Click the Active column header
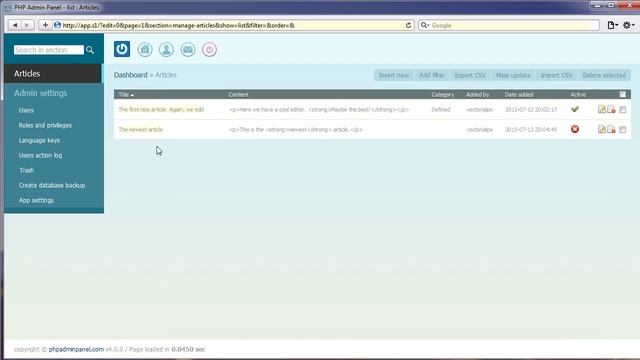This screenshot has width=640, height=360. pyautogui.click(x=578, y=94)
